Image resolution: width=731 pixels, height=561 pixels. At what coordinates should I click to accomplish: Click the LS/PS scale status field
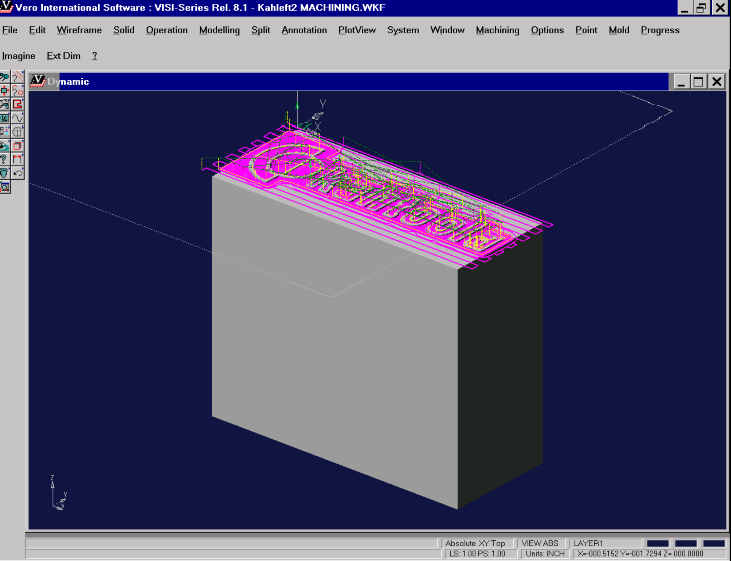pyautogui.click(x=477, y=554)
